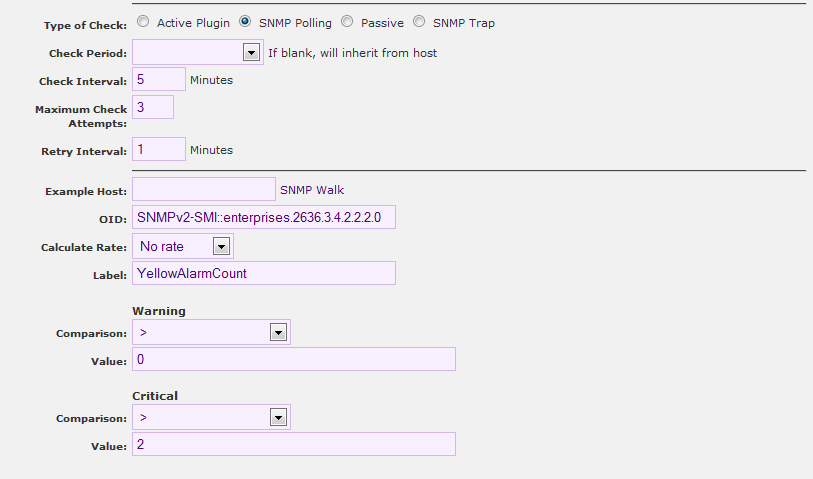
Task: Select the Active Plugin radio button
Action: [143, 22]
